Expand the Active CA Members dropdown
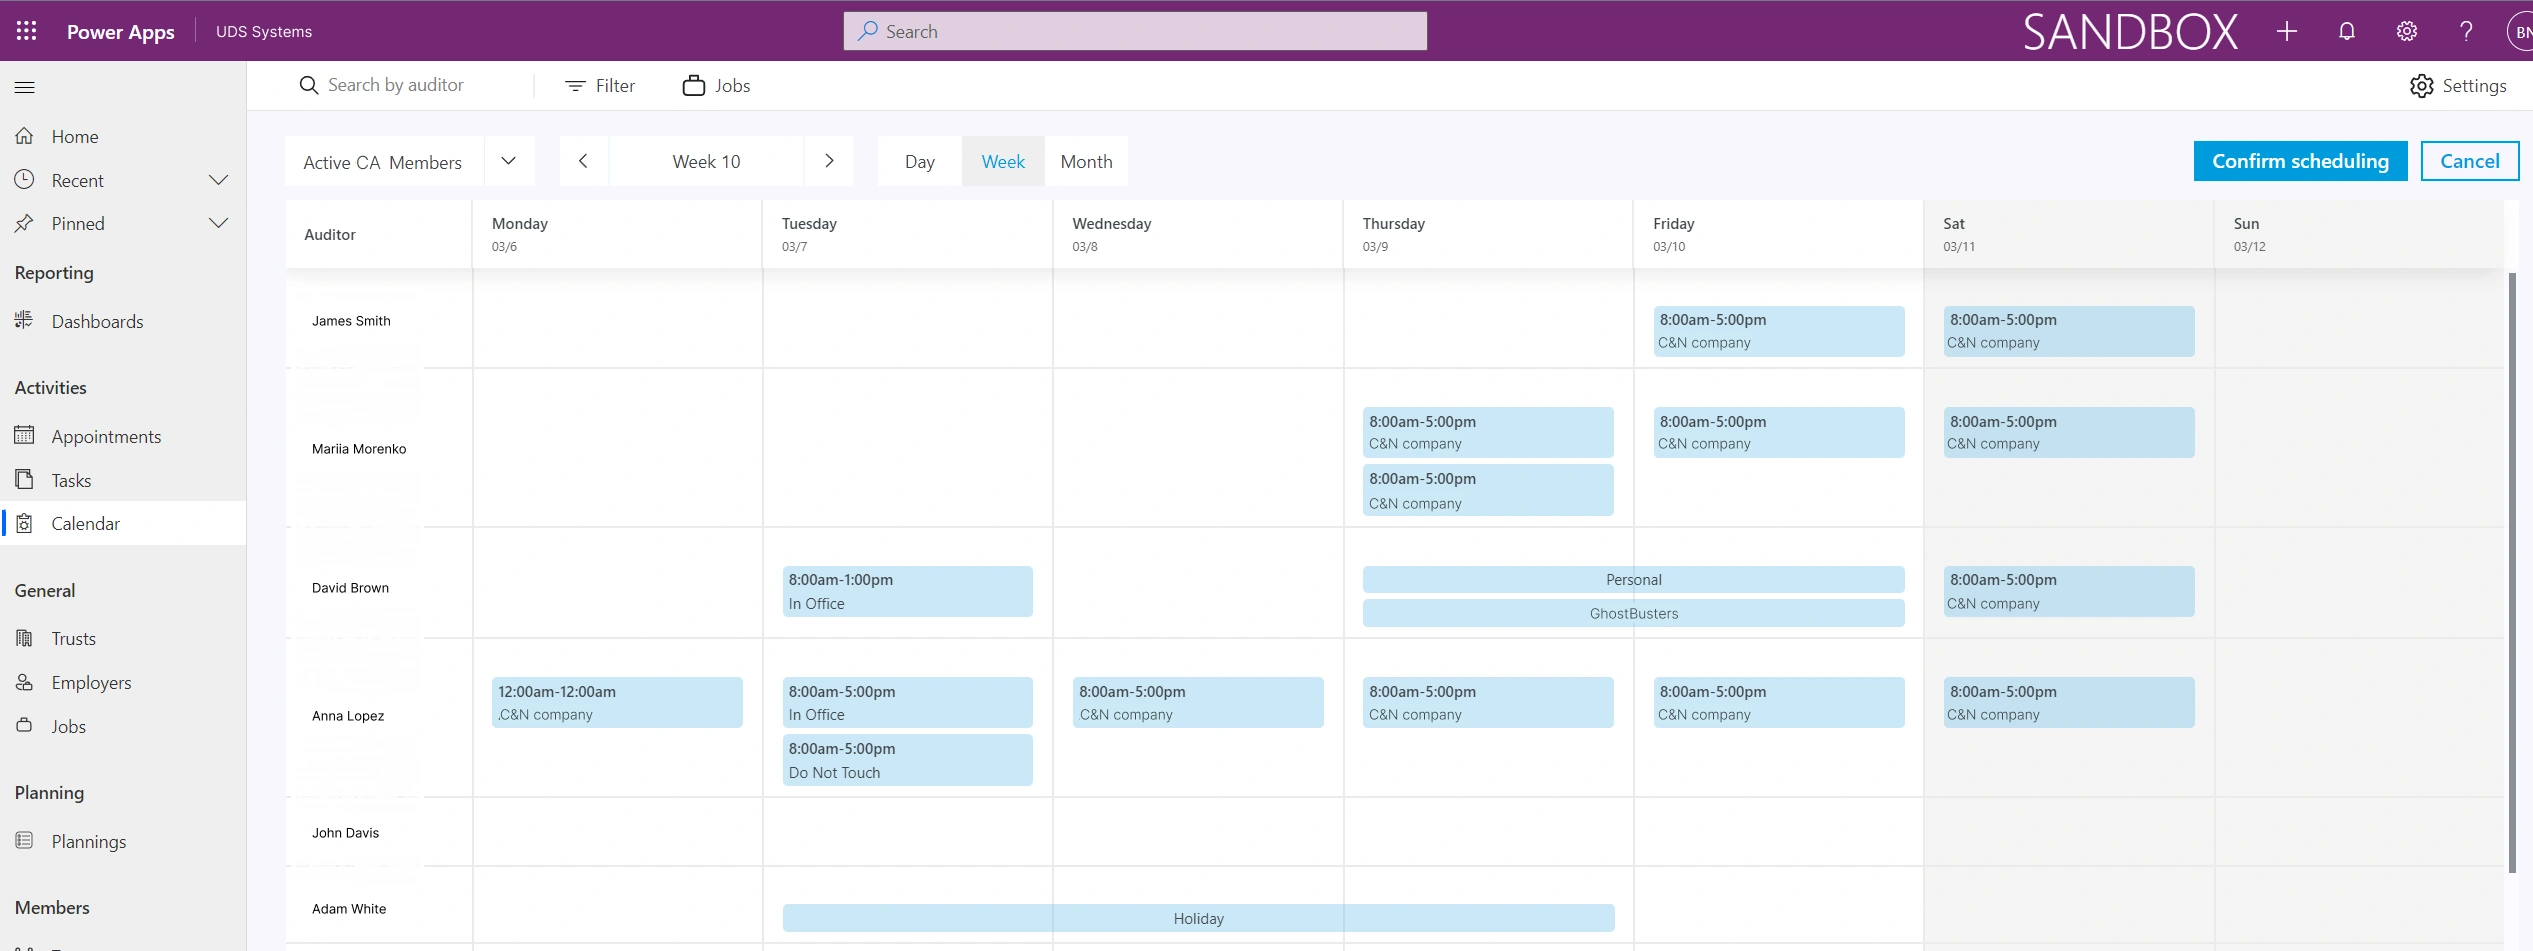This screenshot has height=951, width=2533. point(508,161)
